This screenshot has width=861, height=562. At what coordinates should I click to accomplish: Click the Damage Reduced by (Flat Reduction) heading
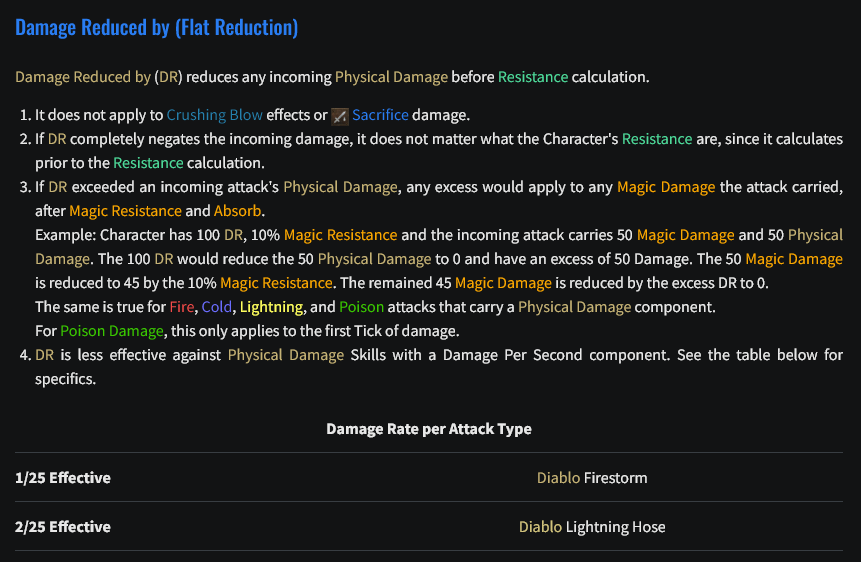pos(156,27)
